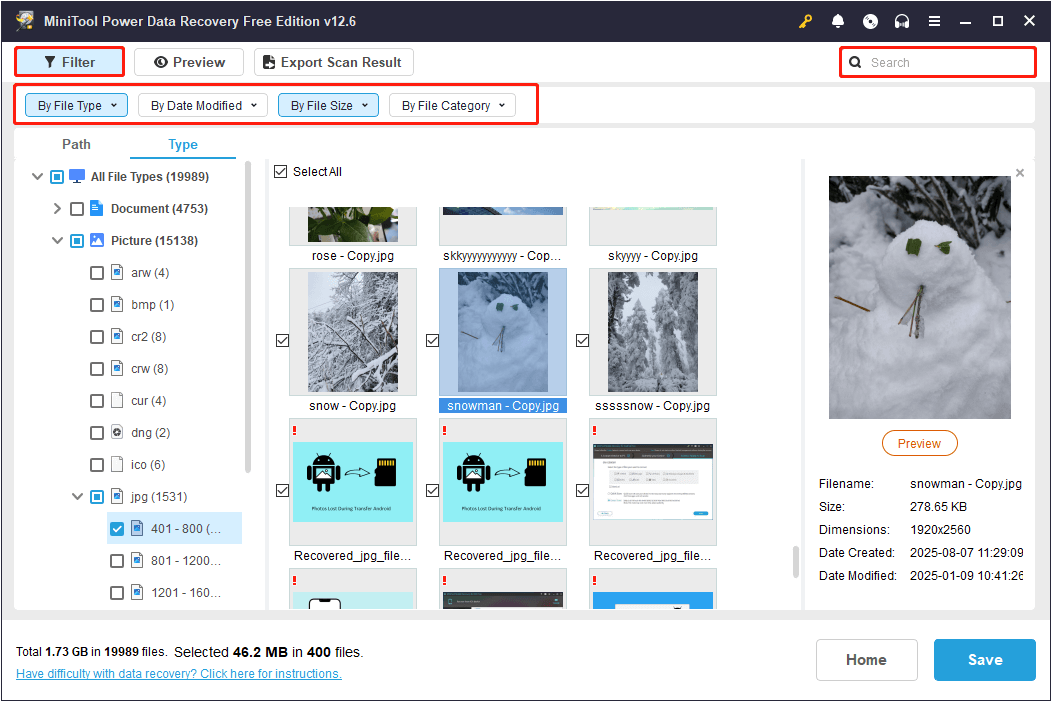Export the scan result
1053x703 pixels.
click(x=333, y=61)
